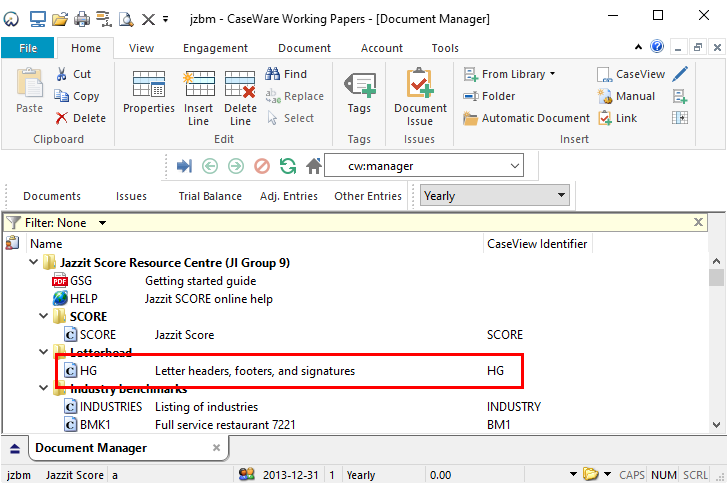Navigate forward with green right arrow
The width and height of the screenshot is (728, 484).
[x=236, y=166]
